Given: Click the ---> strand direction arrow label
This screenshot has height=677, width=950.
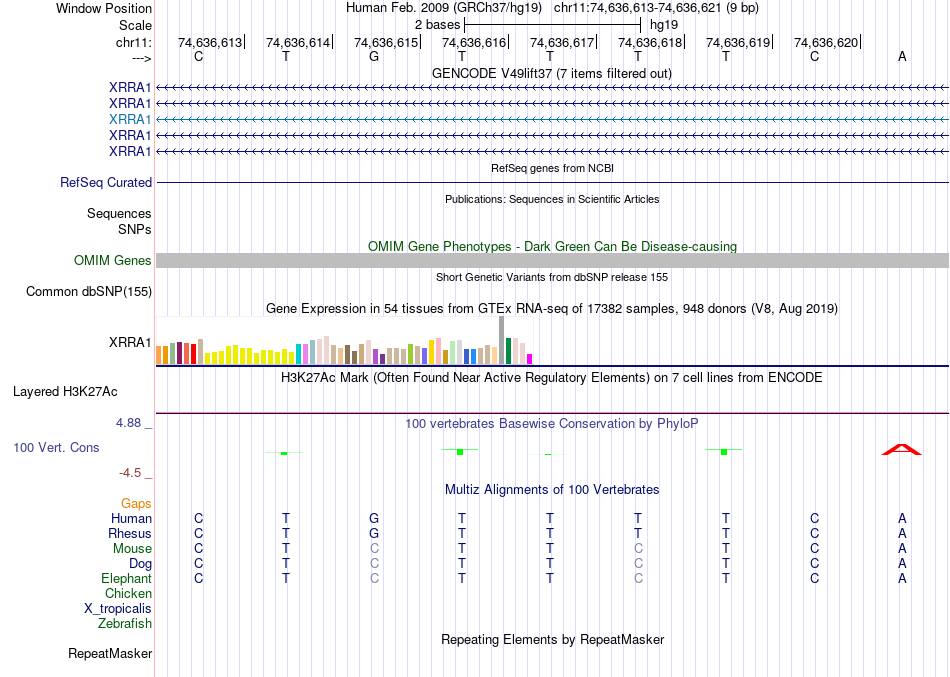Looking at the screenshot, I should (141, 58).
